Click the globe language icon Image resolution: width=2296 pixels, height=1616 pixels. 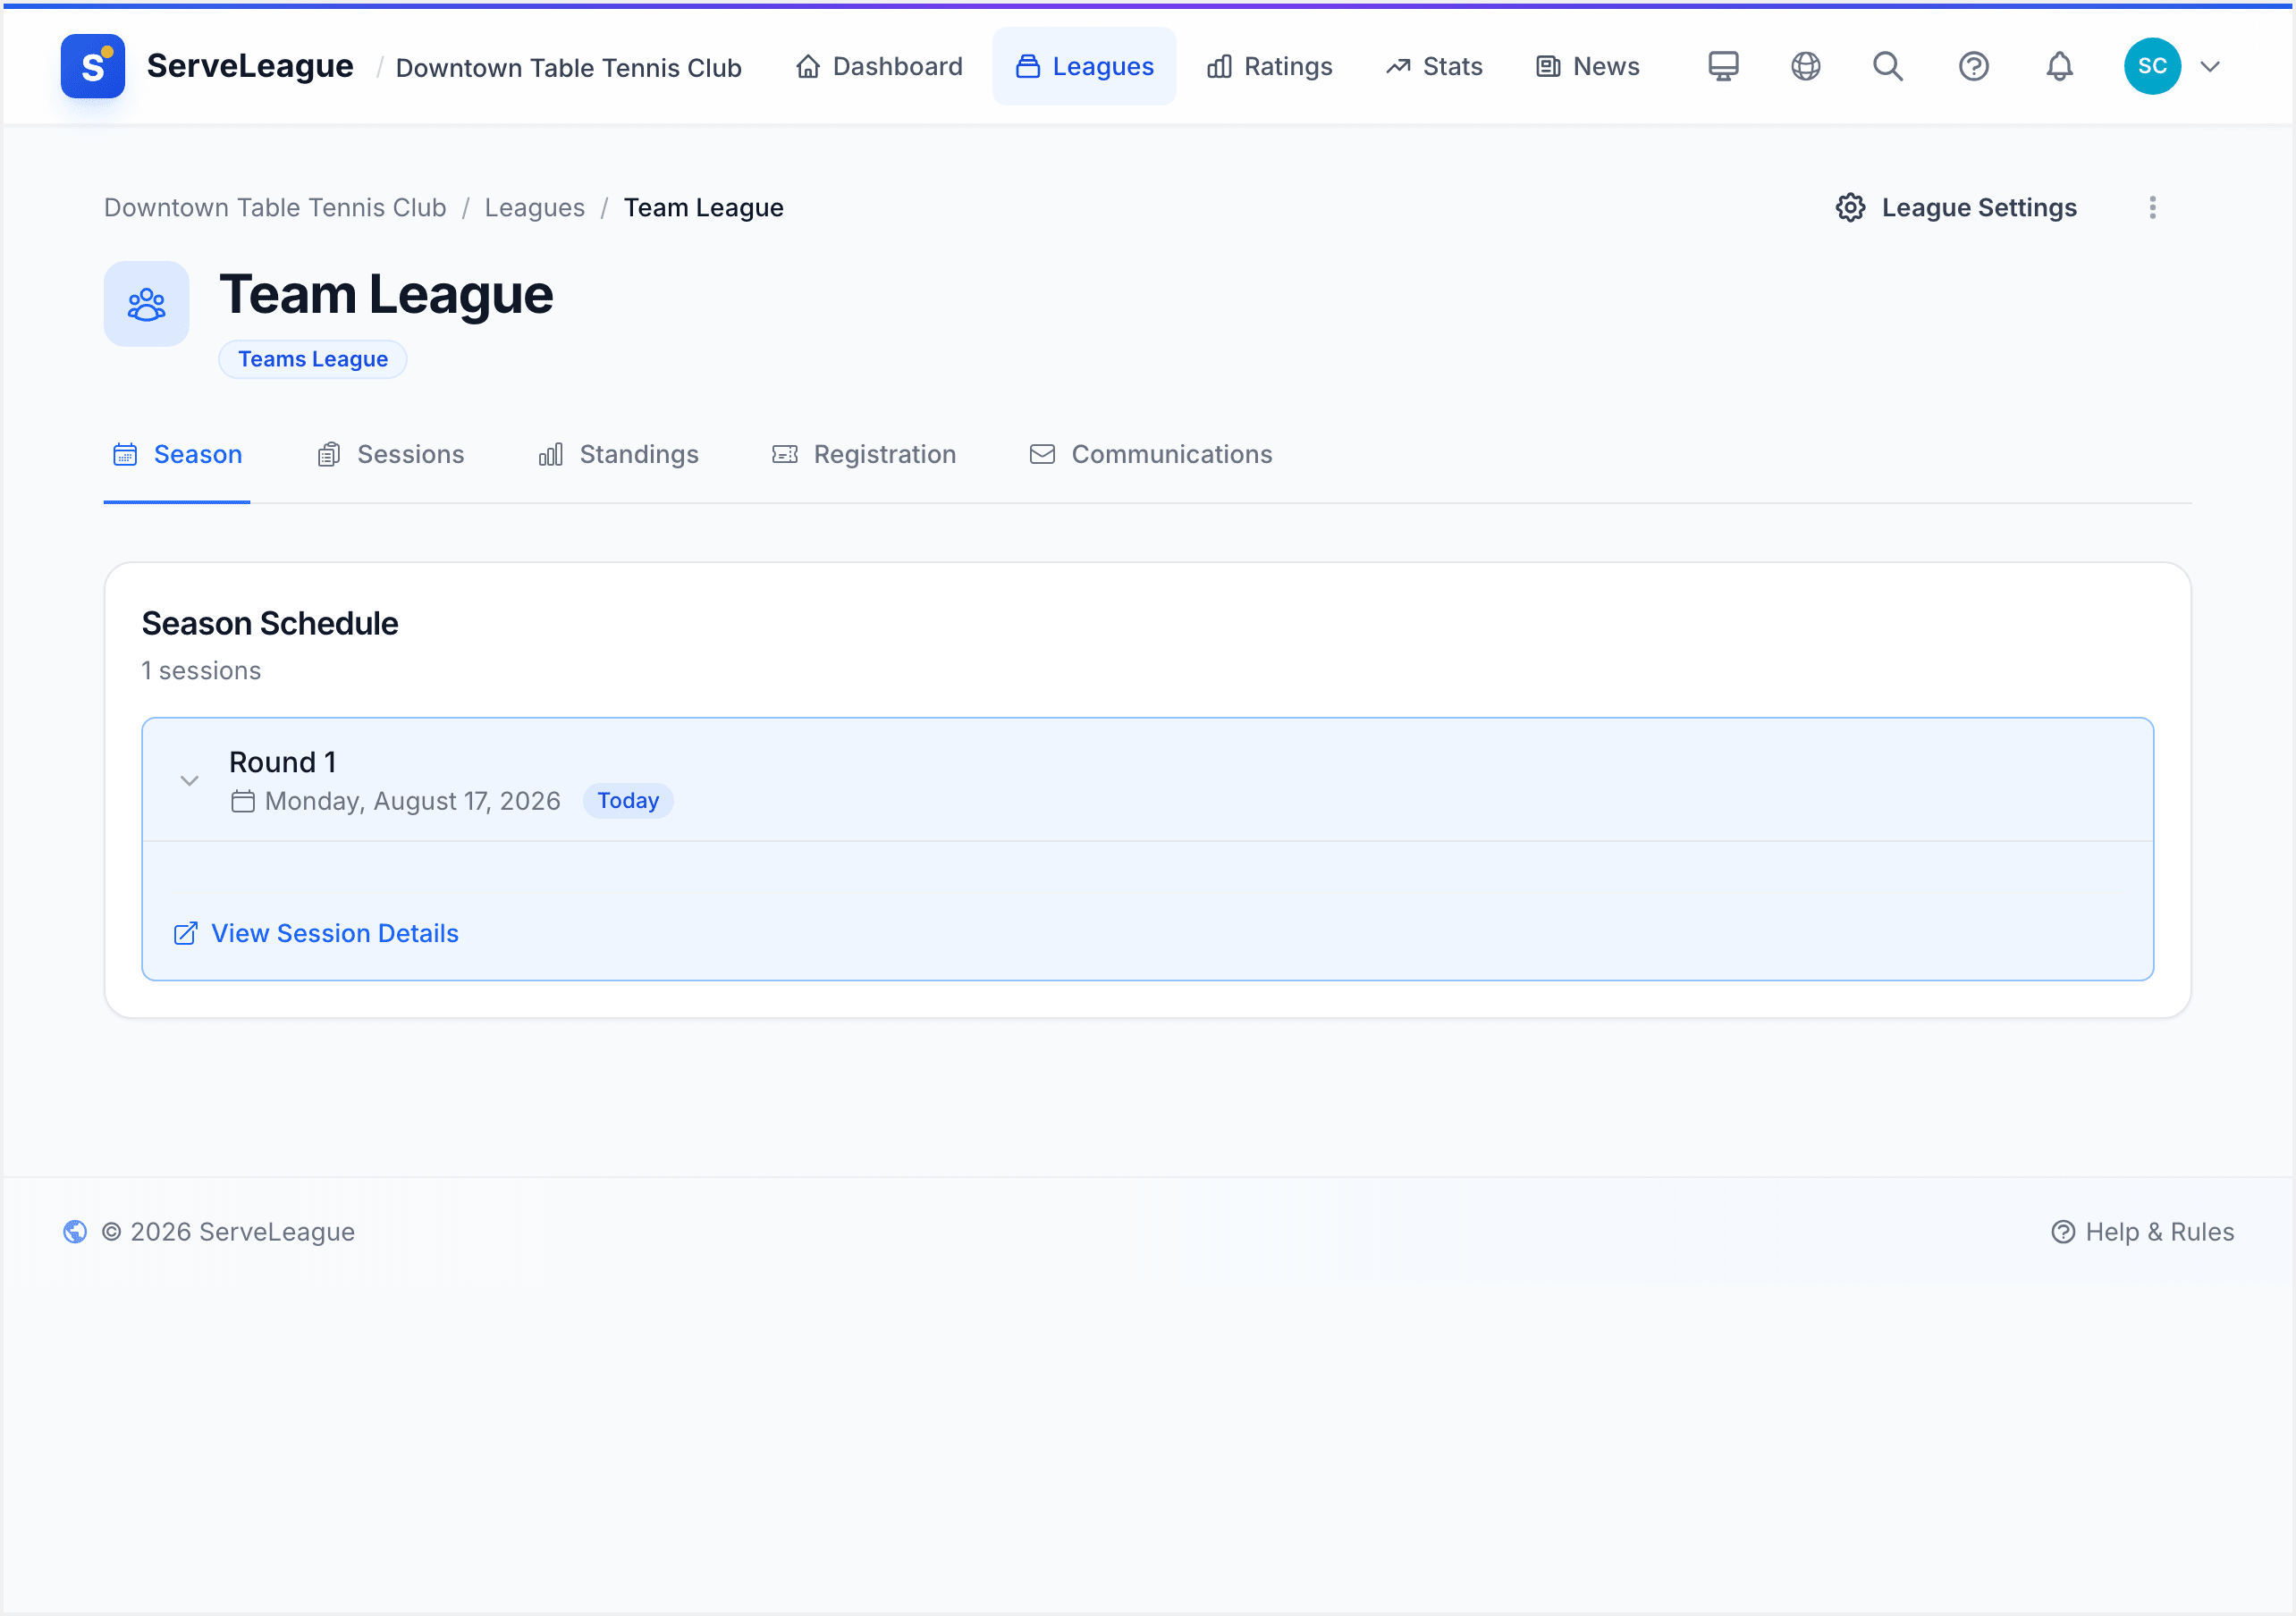pos(1805,66)
